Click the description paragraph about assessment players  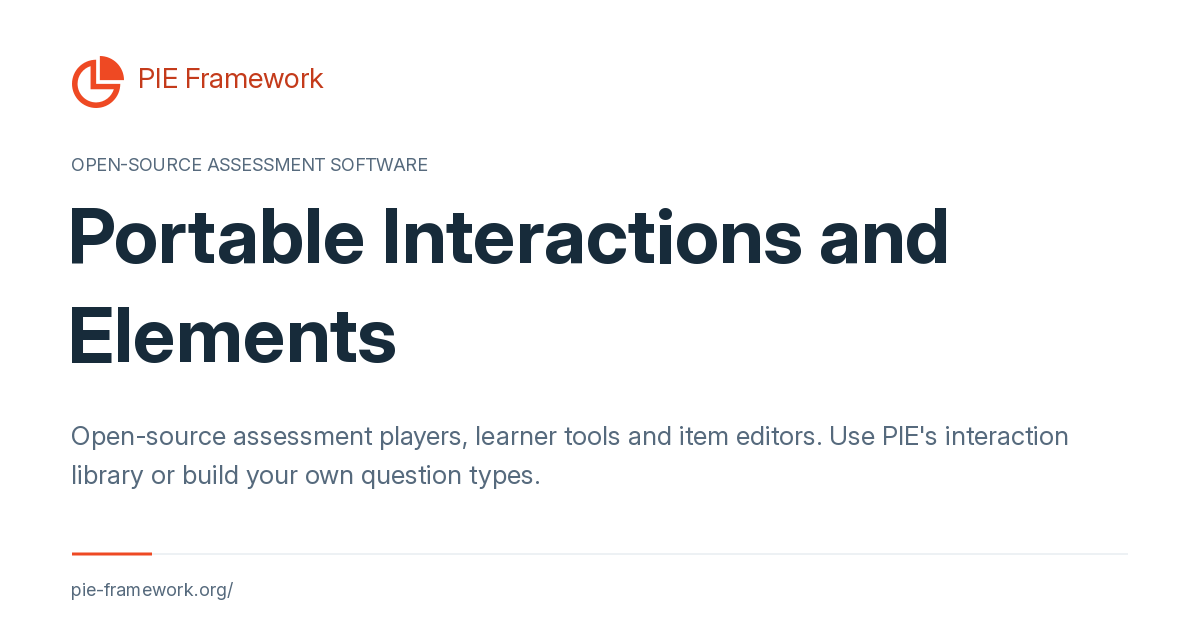click(x=570, y=456)
